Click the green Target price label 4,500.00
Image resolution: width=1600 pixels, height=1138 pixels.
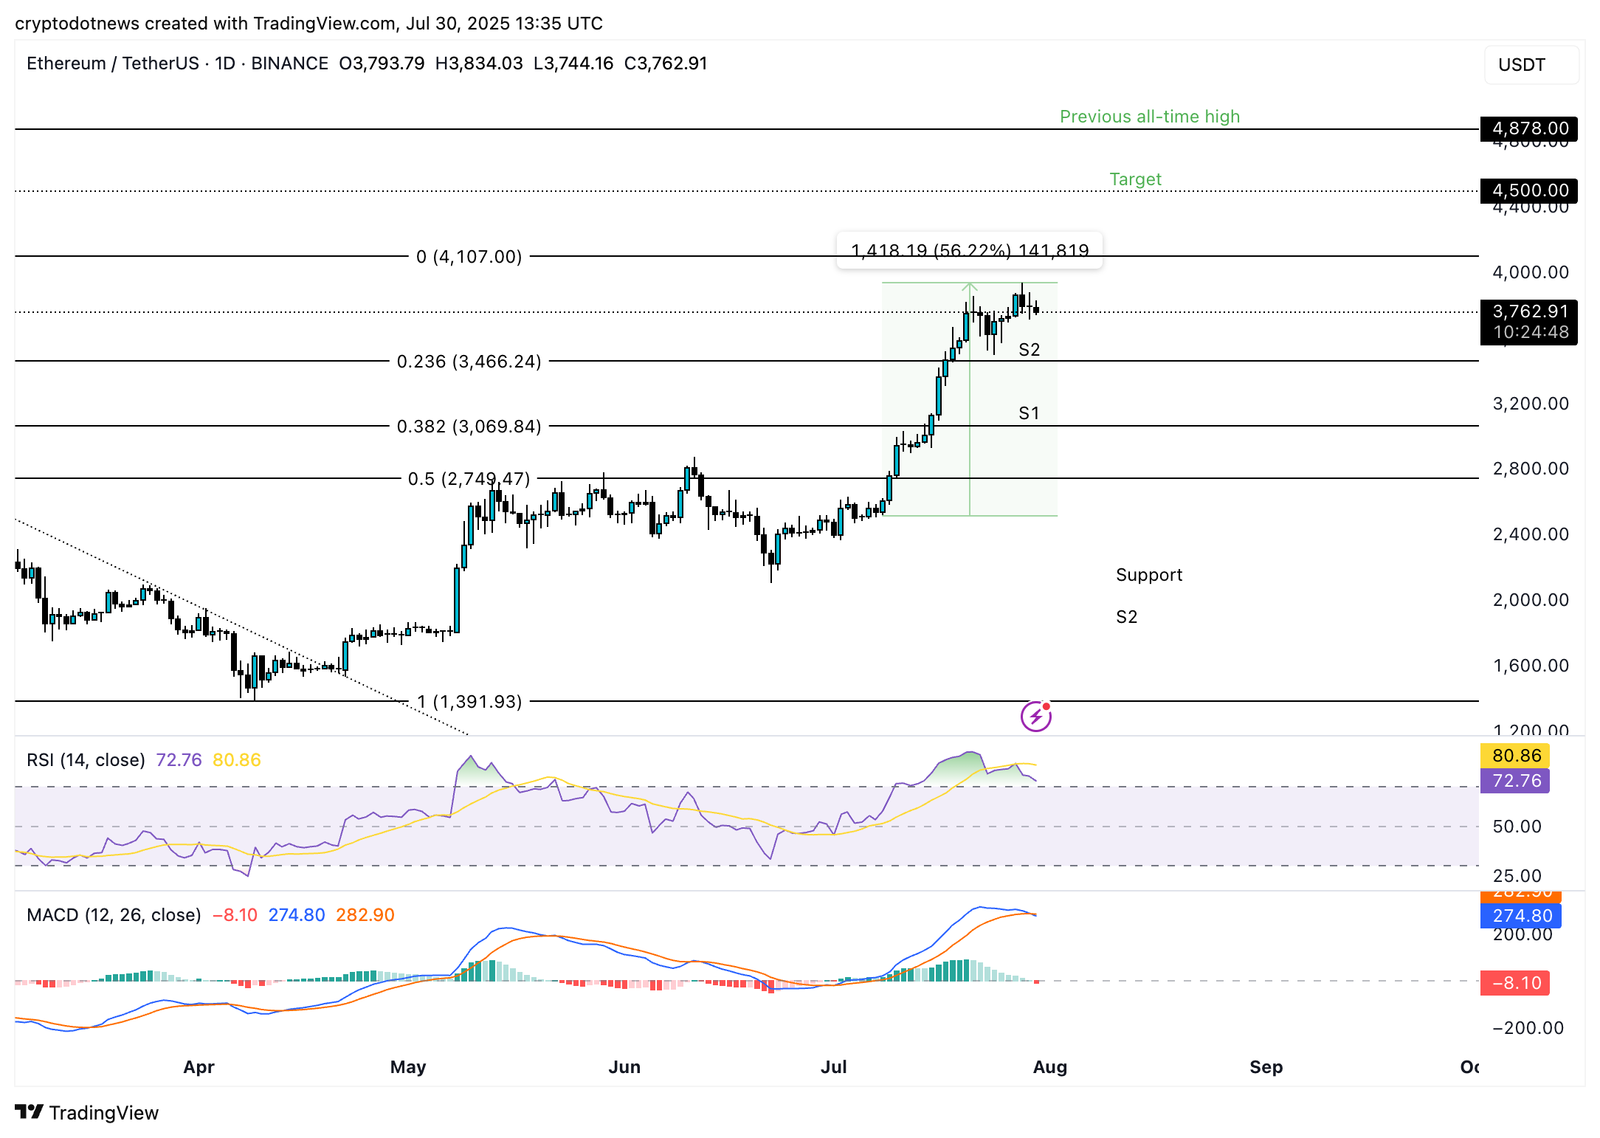[x=1528, y=190]
